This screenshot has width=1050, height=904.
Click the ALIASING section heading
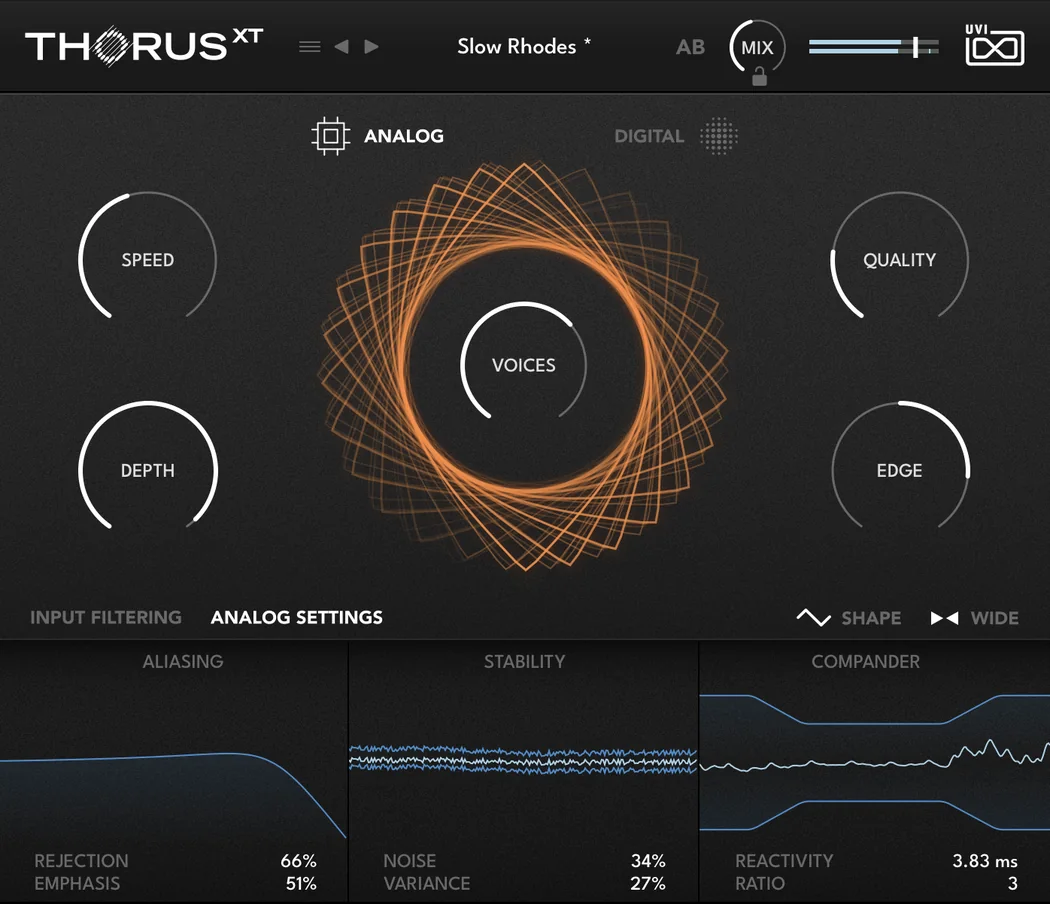tap(183, 662)
